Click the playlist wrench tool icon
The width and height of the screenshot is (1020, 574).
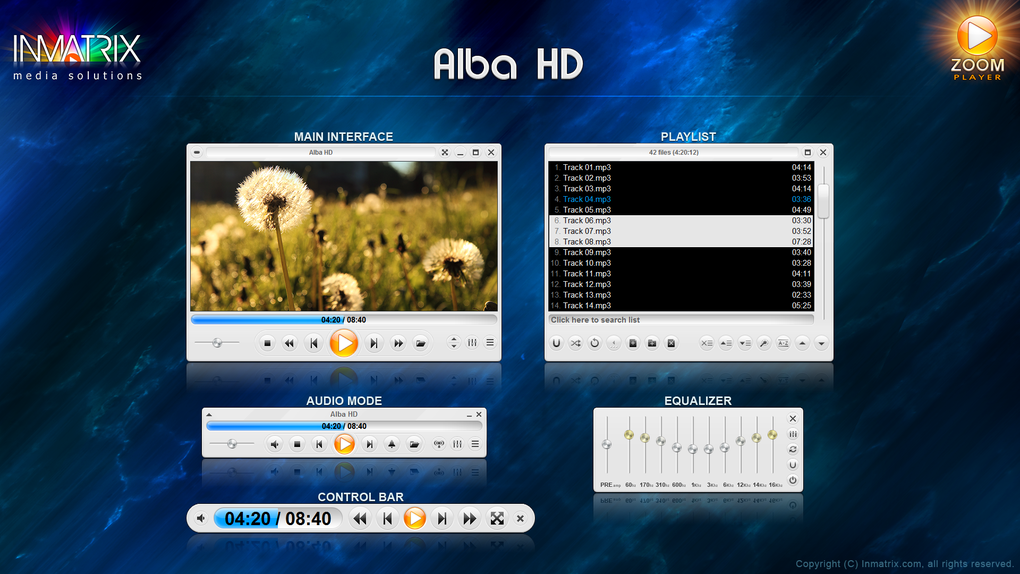(x=764, y=343)
